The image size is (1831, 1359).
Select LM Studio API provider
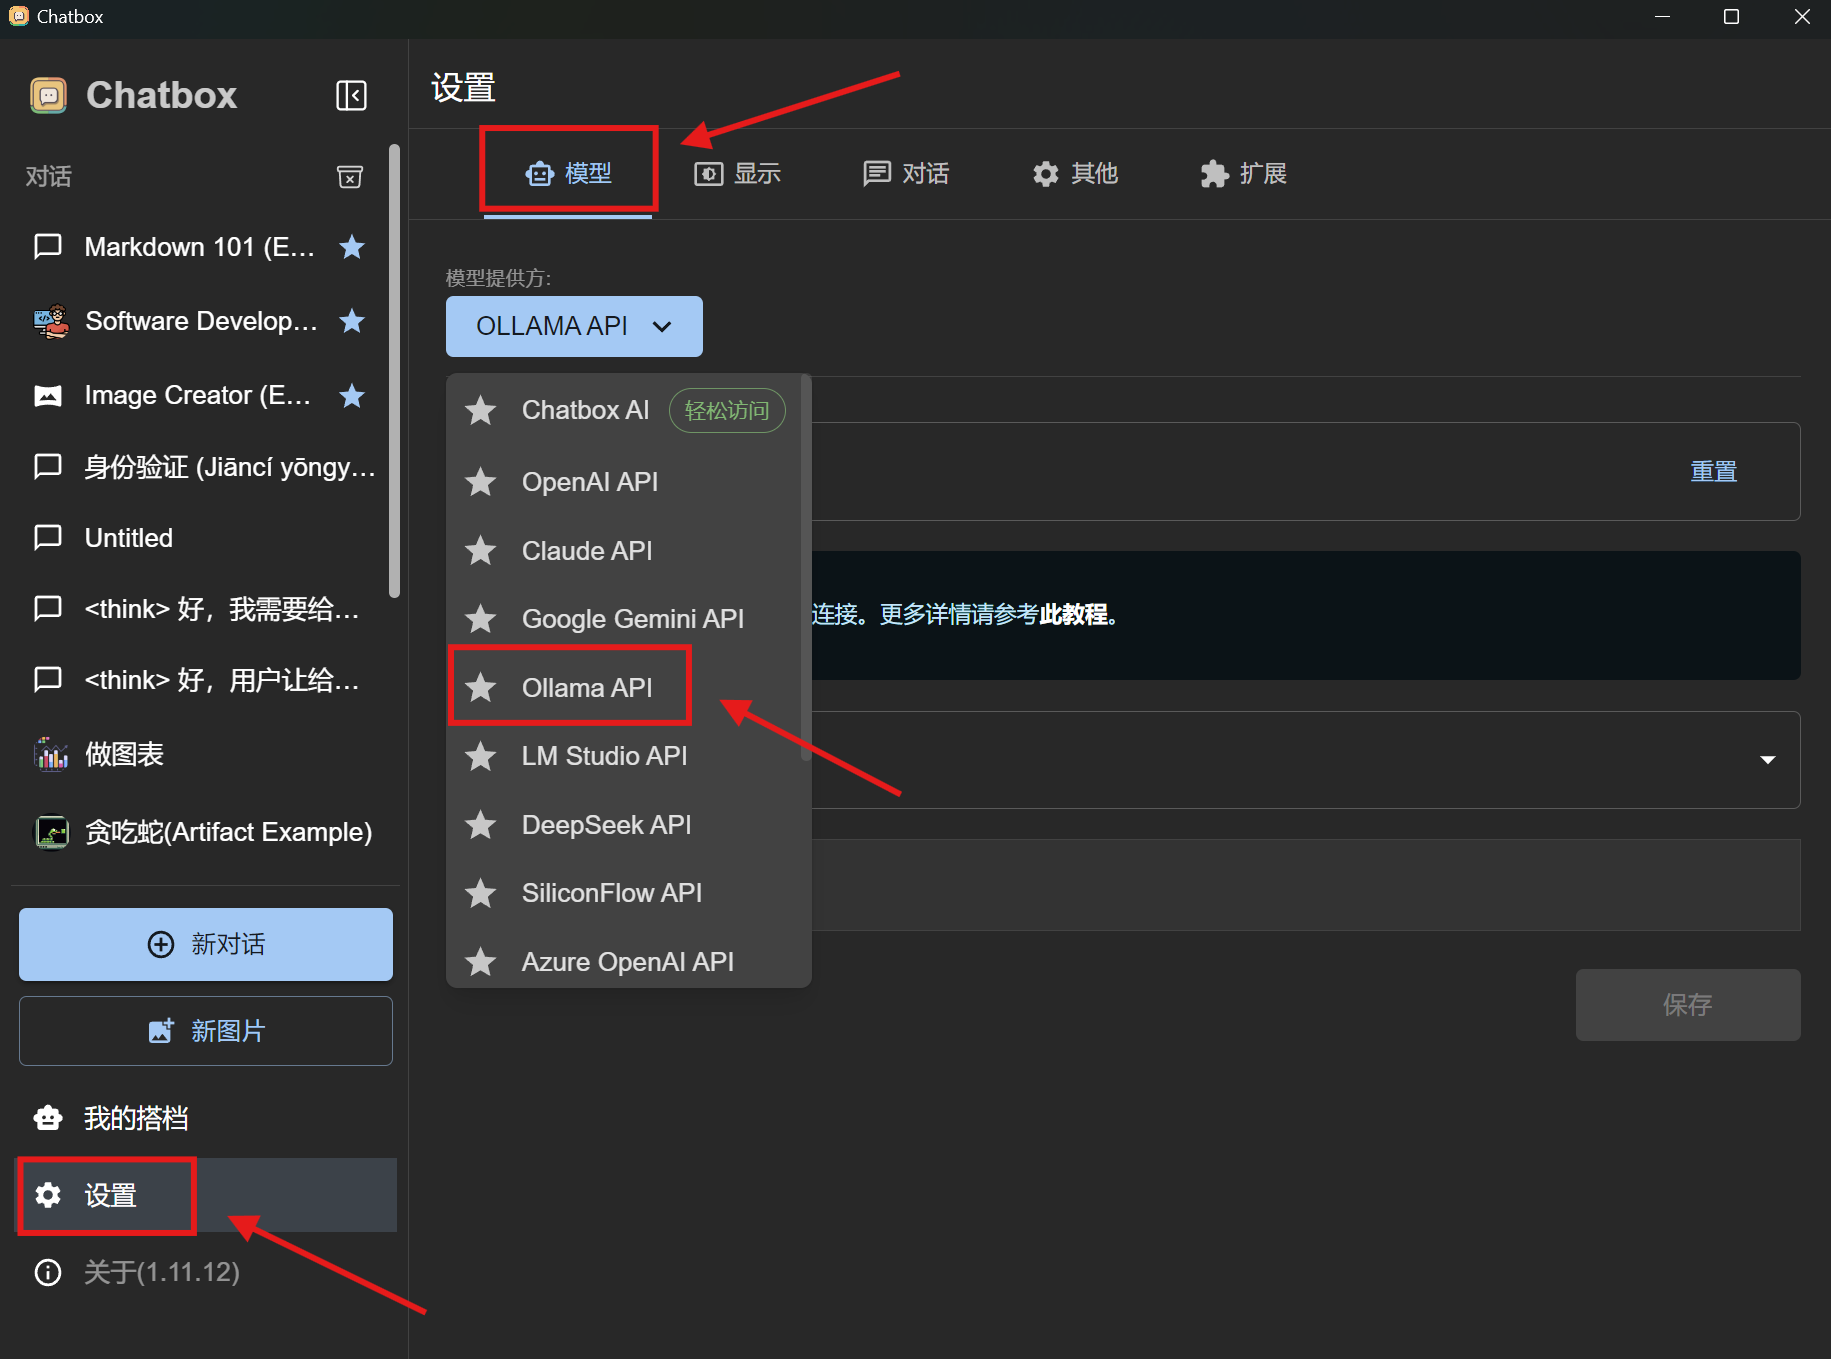(624, 756)
